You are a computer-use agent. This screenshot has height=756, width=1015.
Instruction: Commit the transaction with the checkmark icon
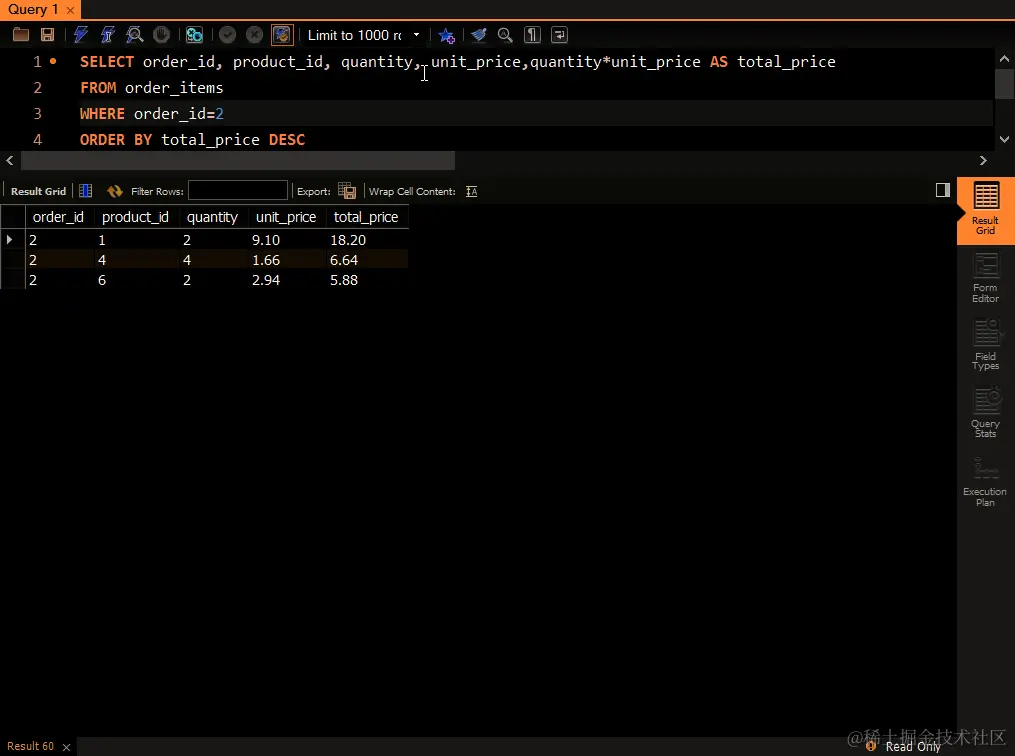(227, 35)
